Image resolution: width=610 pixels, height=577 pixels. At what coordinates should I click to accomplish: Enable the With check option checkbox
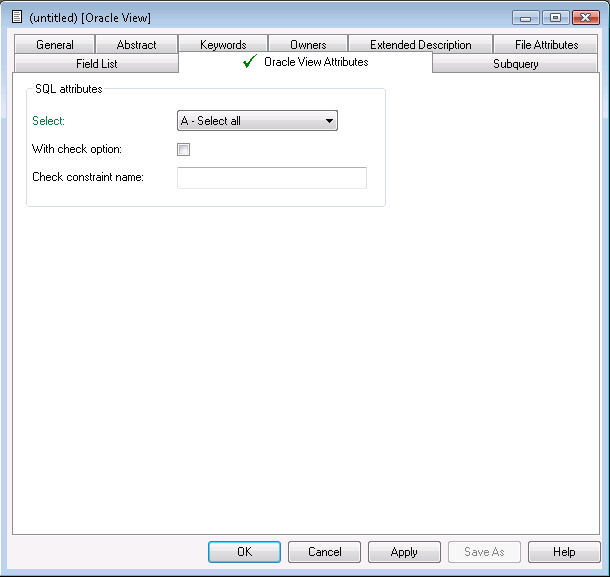click(x=183, y=150)
